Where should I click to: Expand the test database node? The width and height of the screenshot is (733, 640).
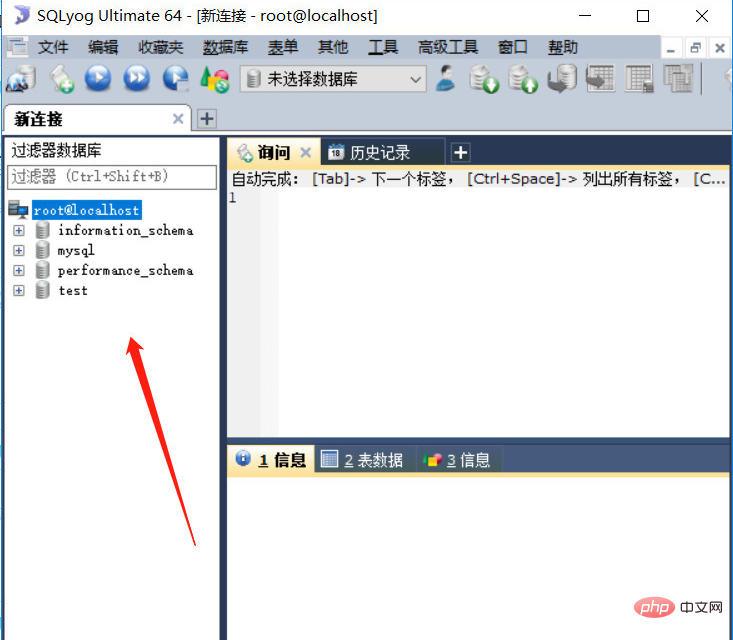coord(18,290)
